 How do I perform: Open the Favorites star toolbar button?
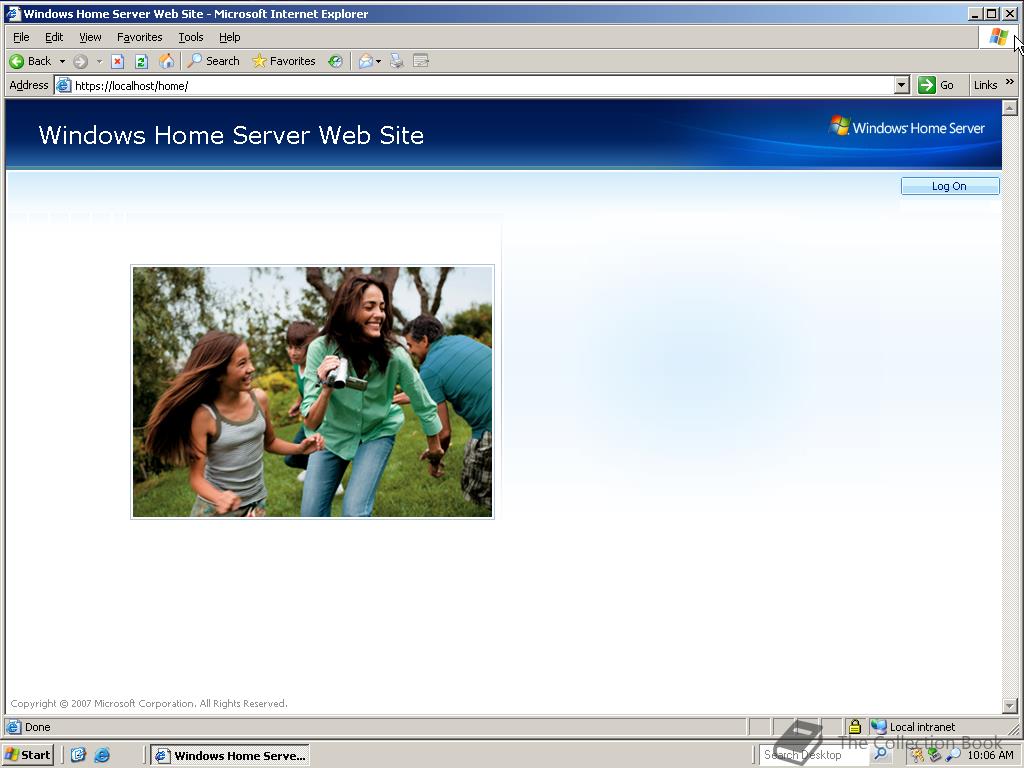283,61
